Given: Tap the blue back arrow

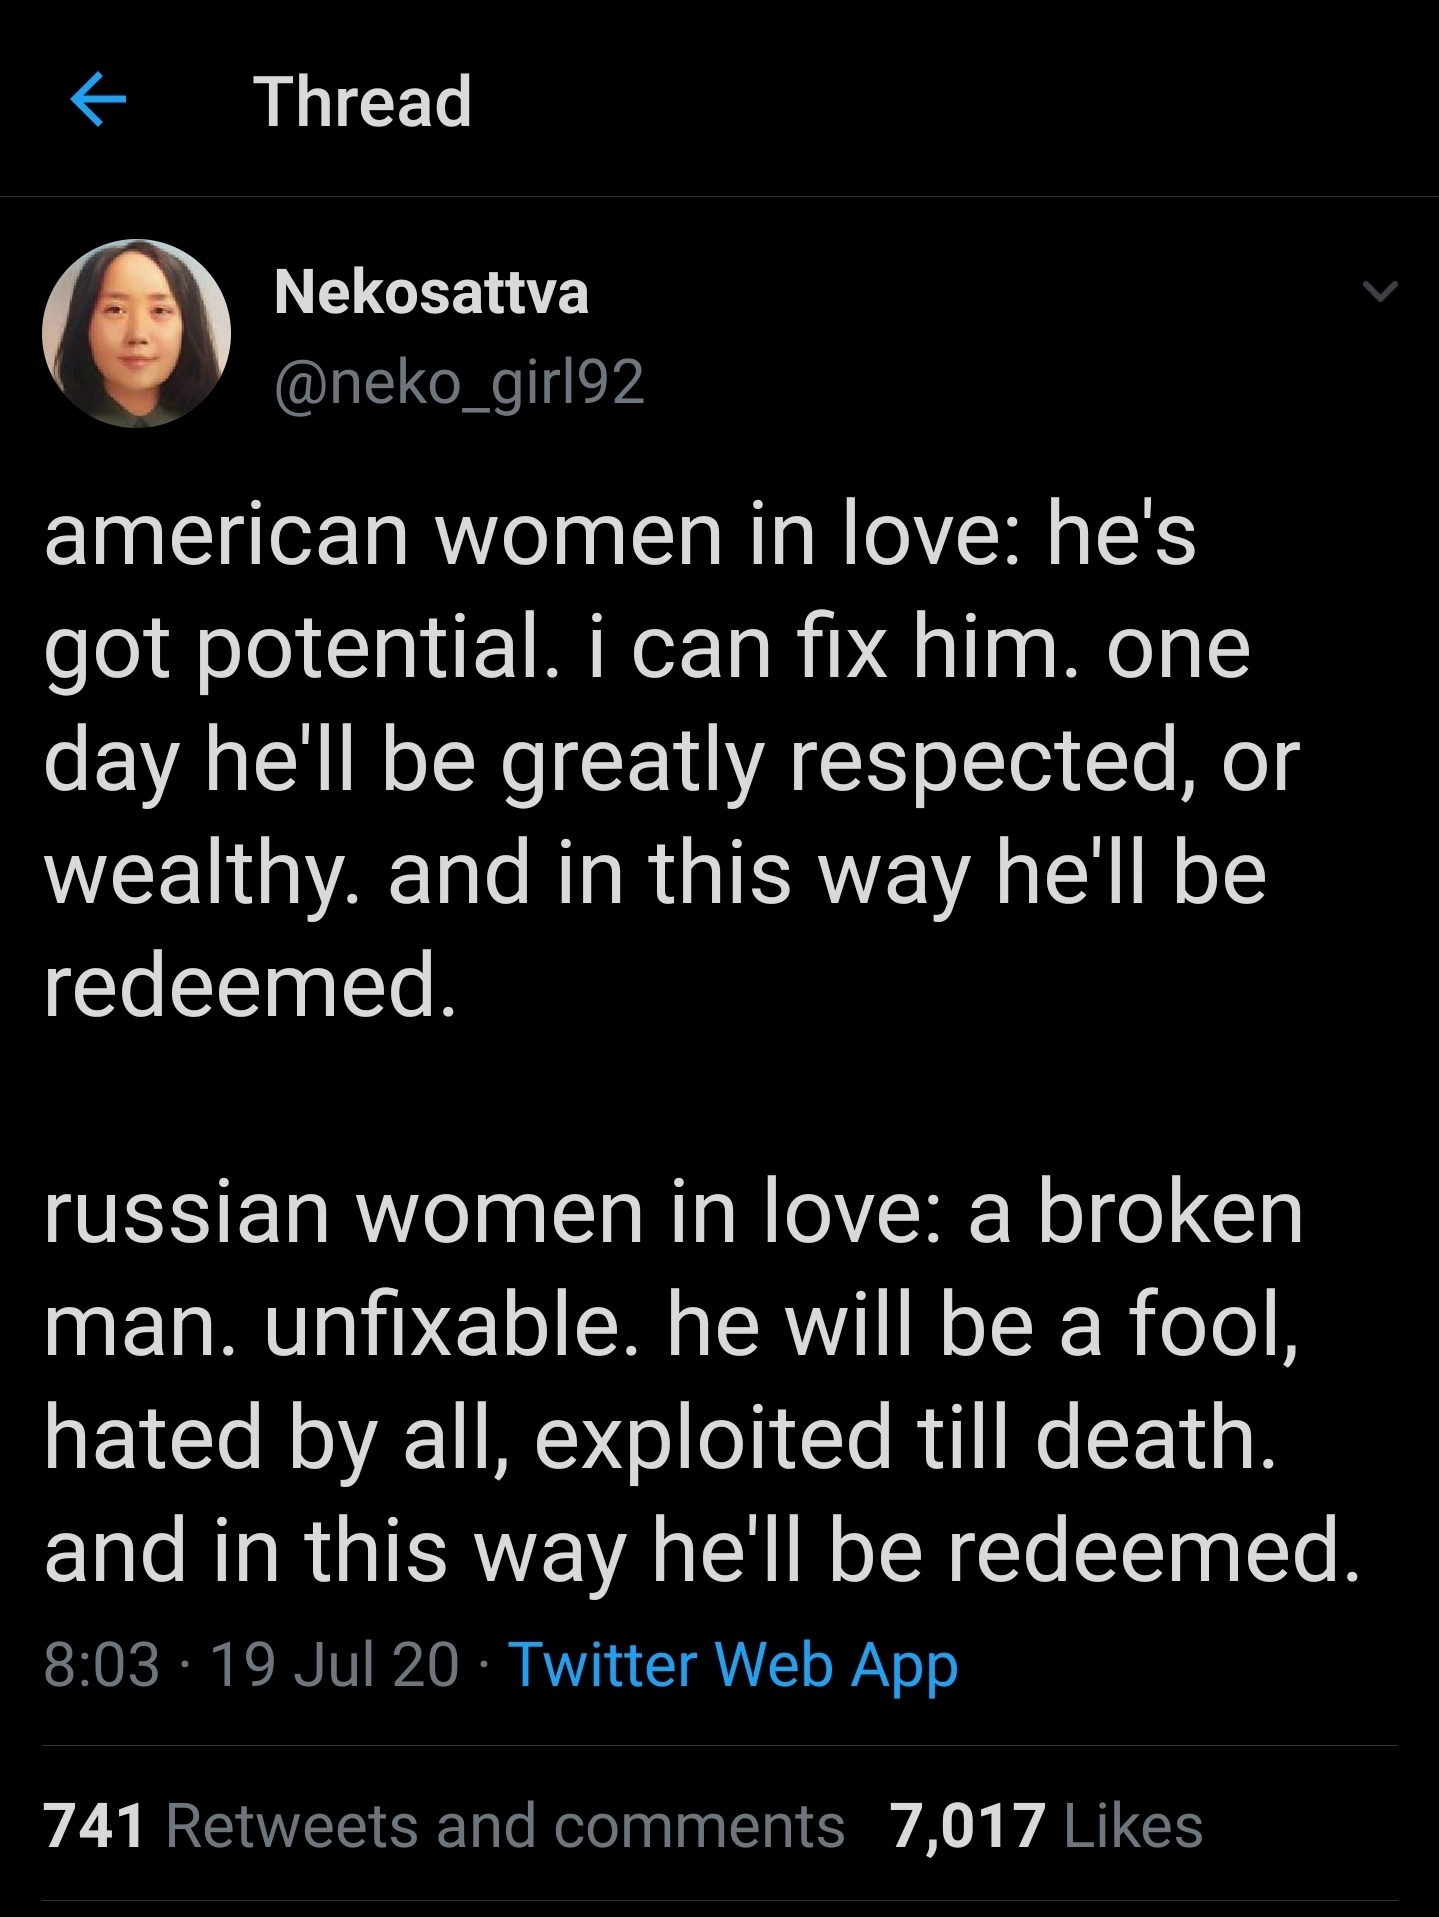Looking at the screenshot, I should click(x=98, y=101).
